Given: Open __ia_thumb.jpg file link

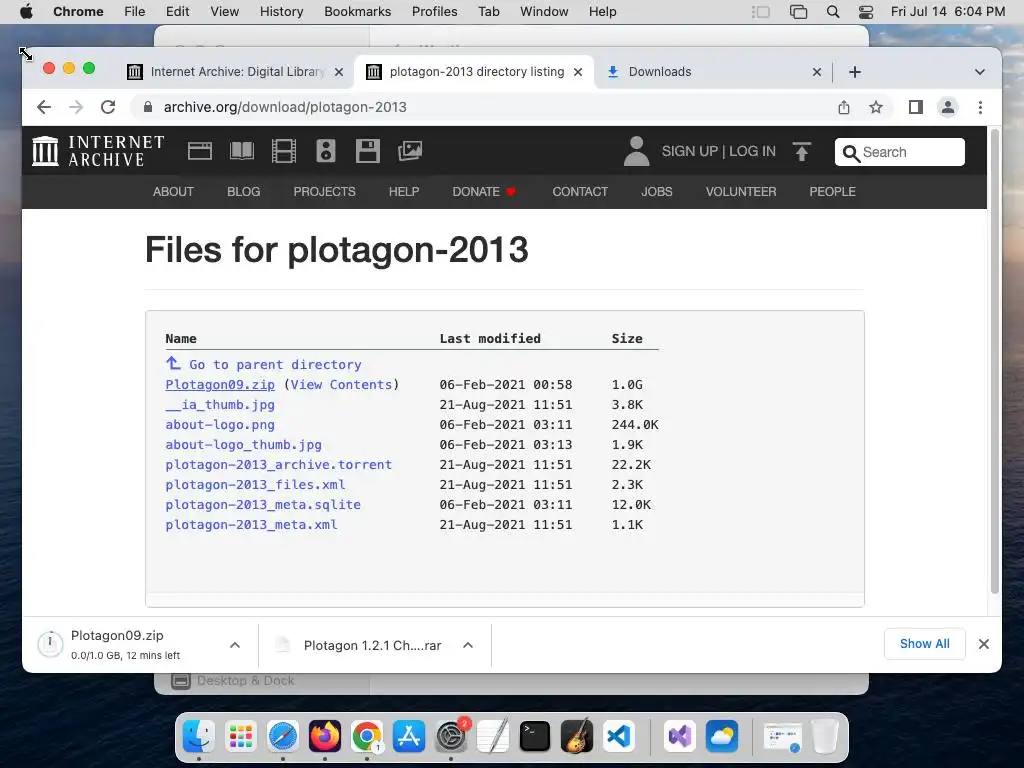Looking at the screenshot, I should click(220, 404).
